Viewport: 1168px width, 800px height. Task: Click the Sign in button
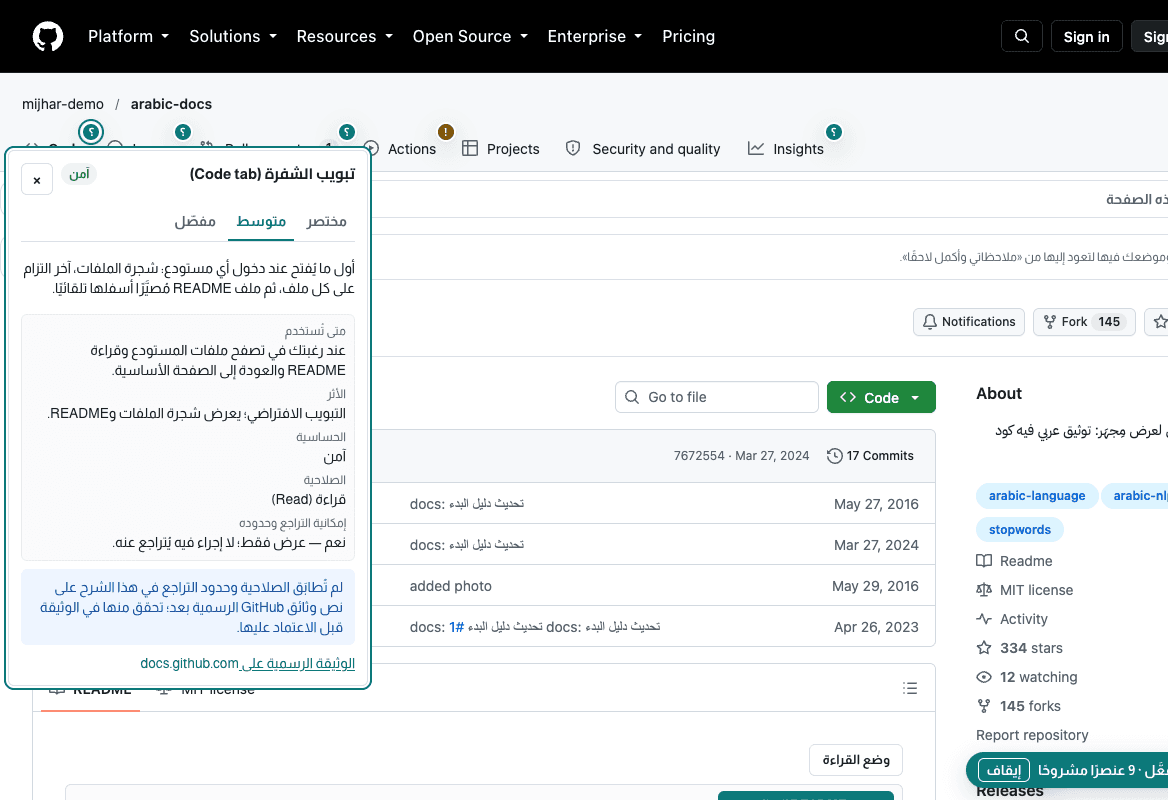(1086, 36)
